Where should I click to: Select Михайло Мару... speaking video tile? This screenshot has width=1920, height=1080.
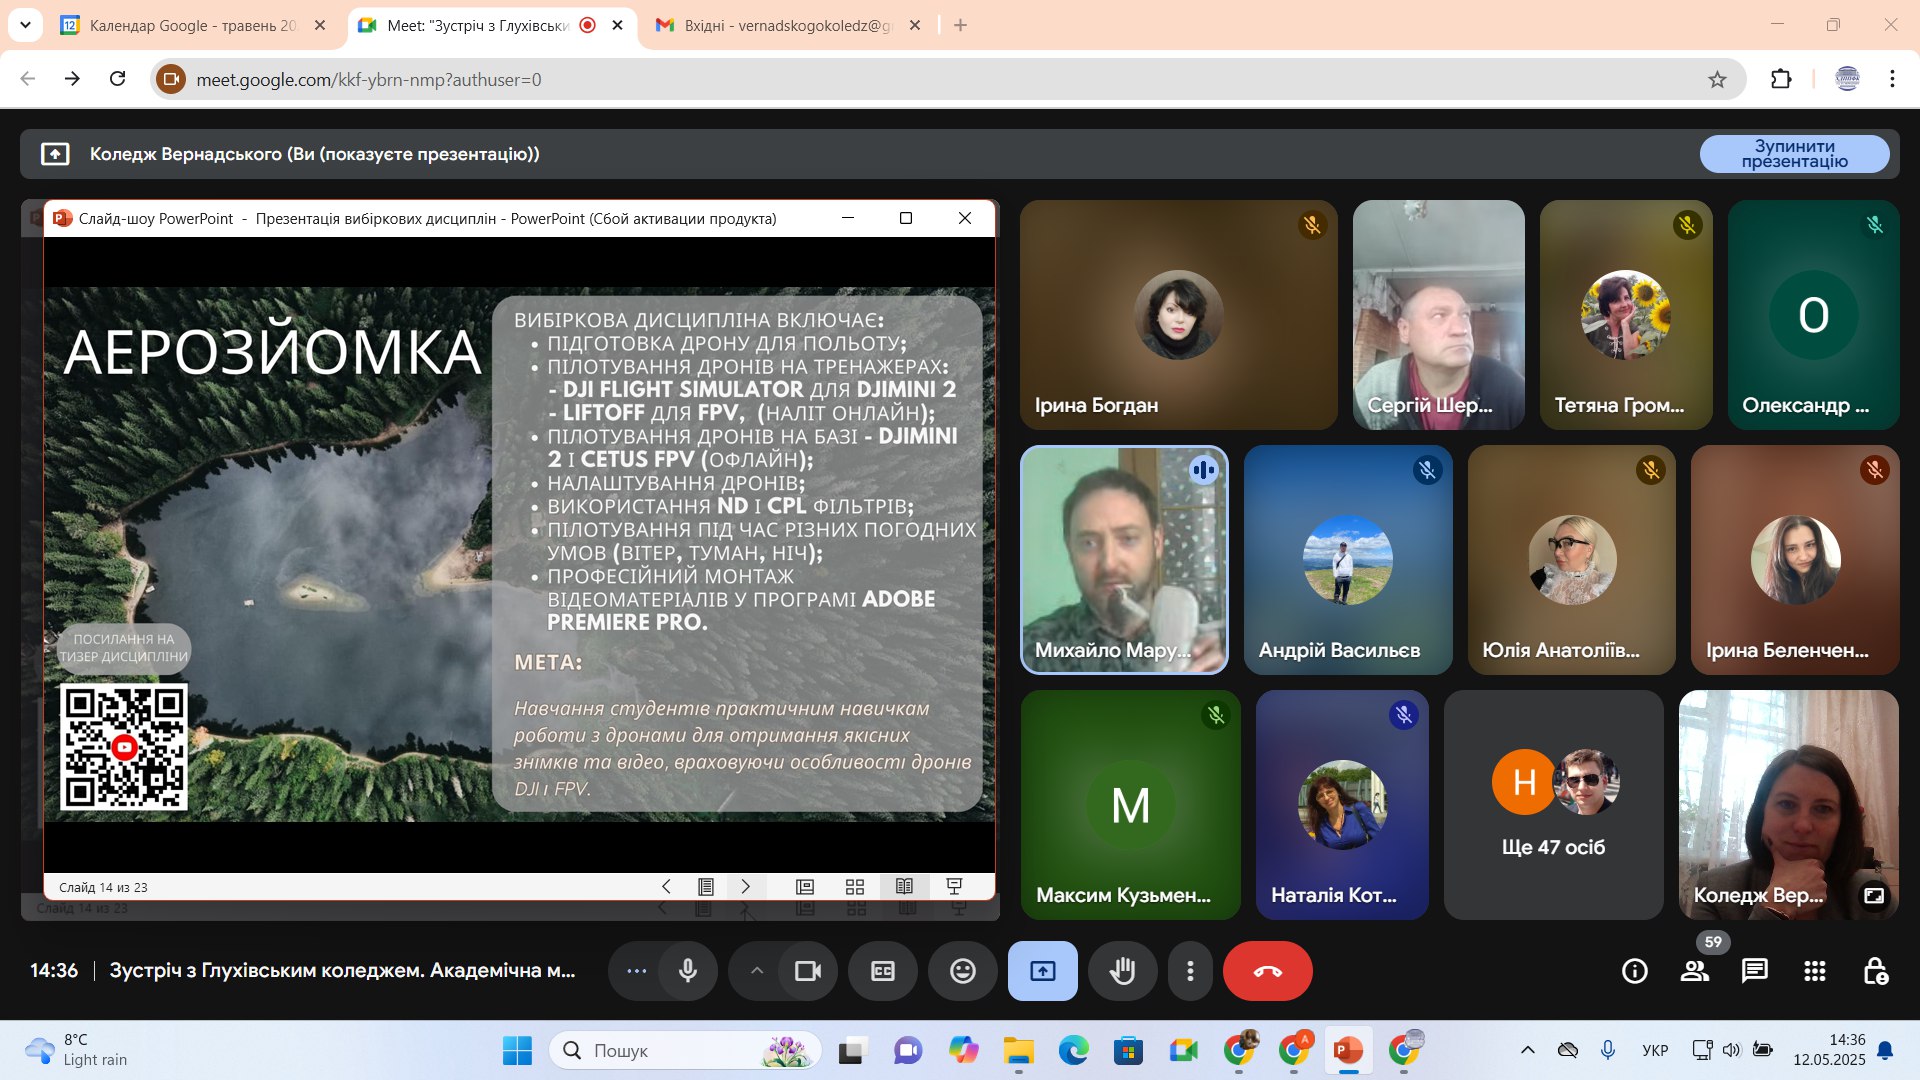pyautogui.click(x=1124, y=560)
